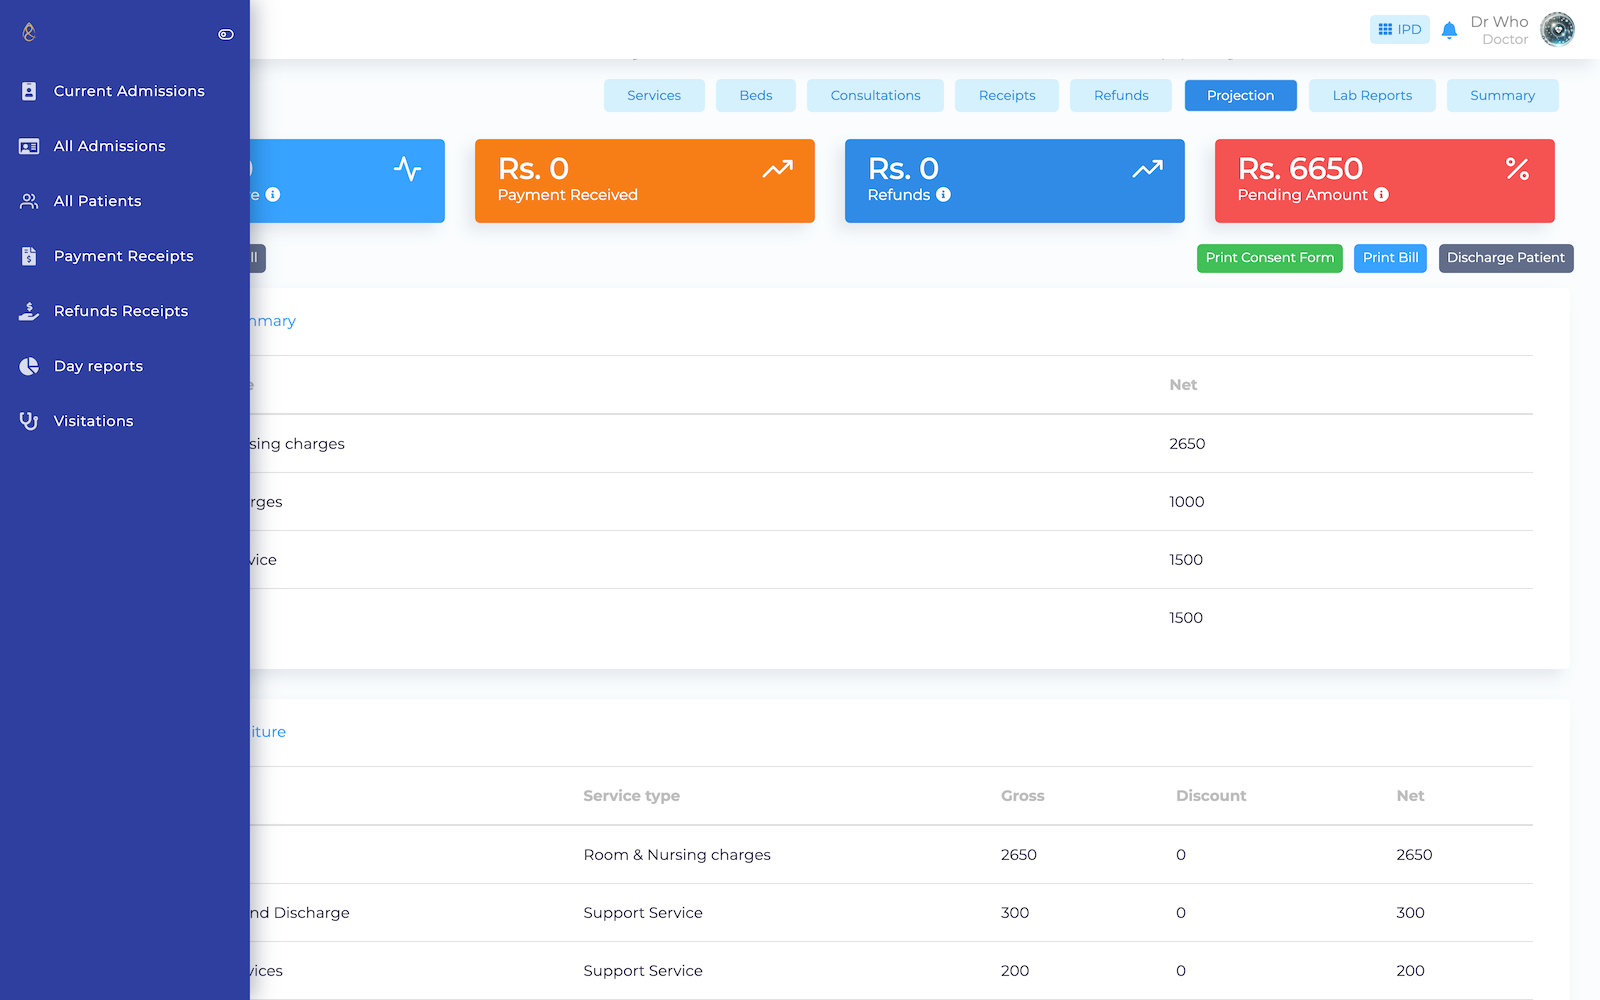Image resolution: width=1600 pixels, height=1000 pixels.
Task: Click the app logo icon in sidebar
Action: click(x=29, y=32)
